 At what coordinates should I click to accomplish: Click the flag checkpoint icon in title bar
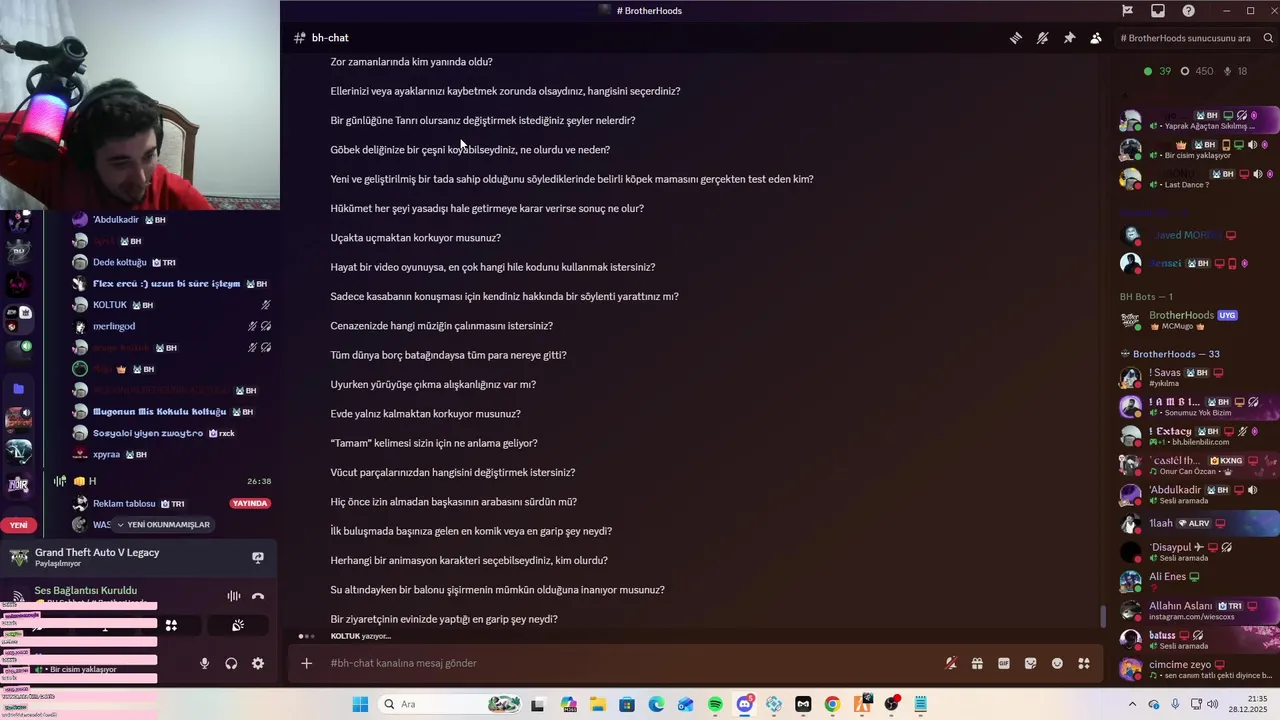pos(1127,11)
